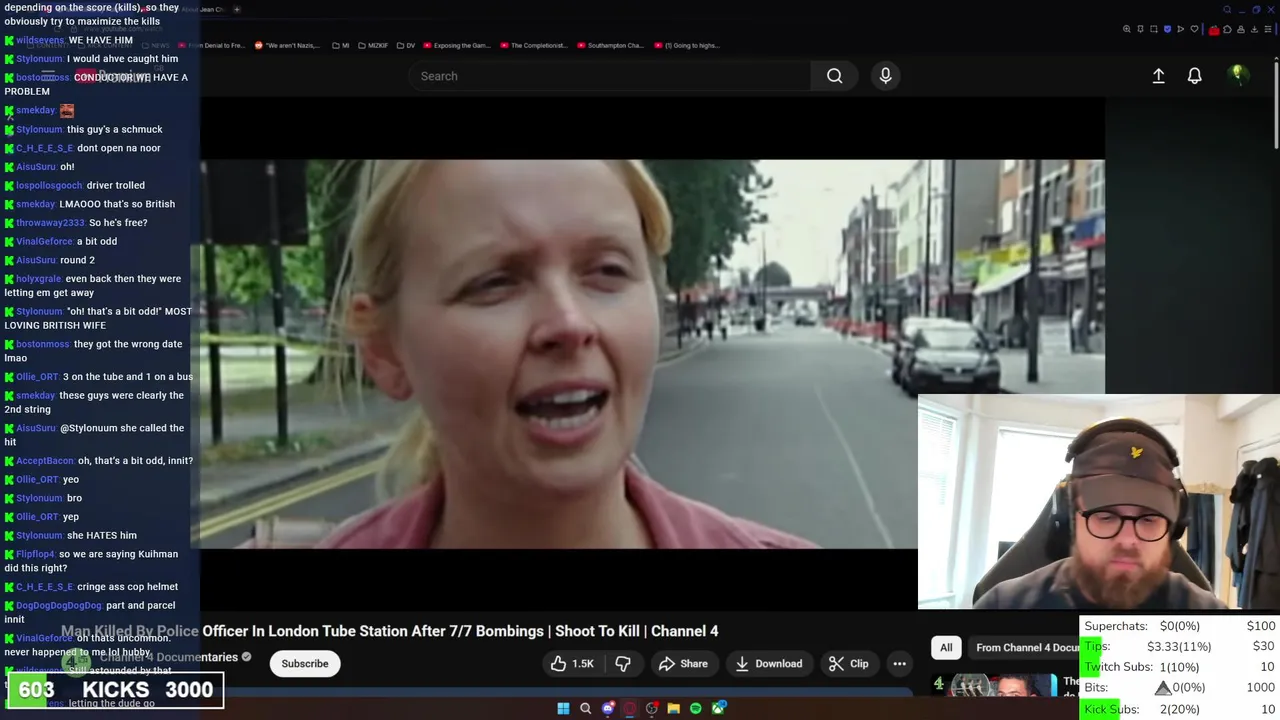Click chat username 'Flipflop4'
The width and height of the screenshot is (1280, 720).
(x=35, y=554)
